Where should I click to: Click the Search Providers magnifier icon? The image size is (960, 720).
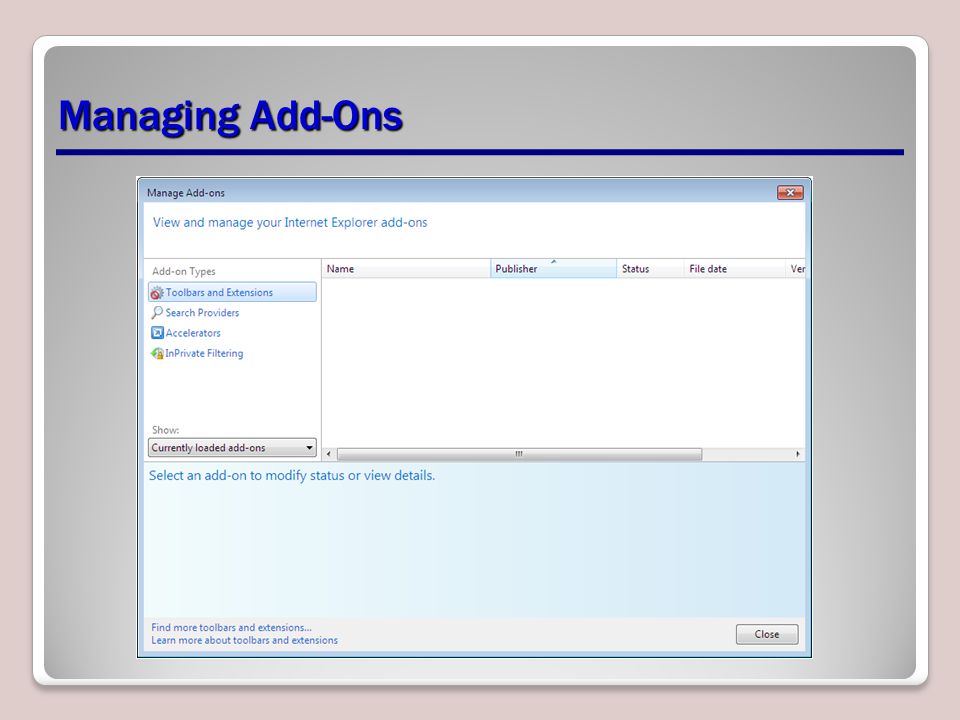[157, 313]
